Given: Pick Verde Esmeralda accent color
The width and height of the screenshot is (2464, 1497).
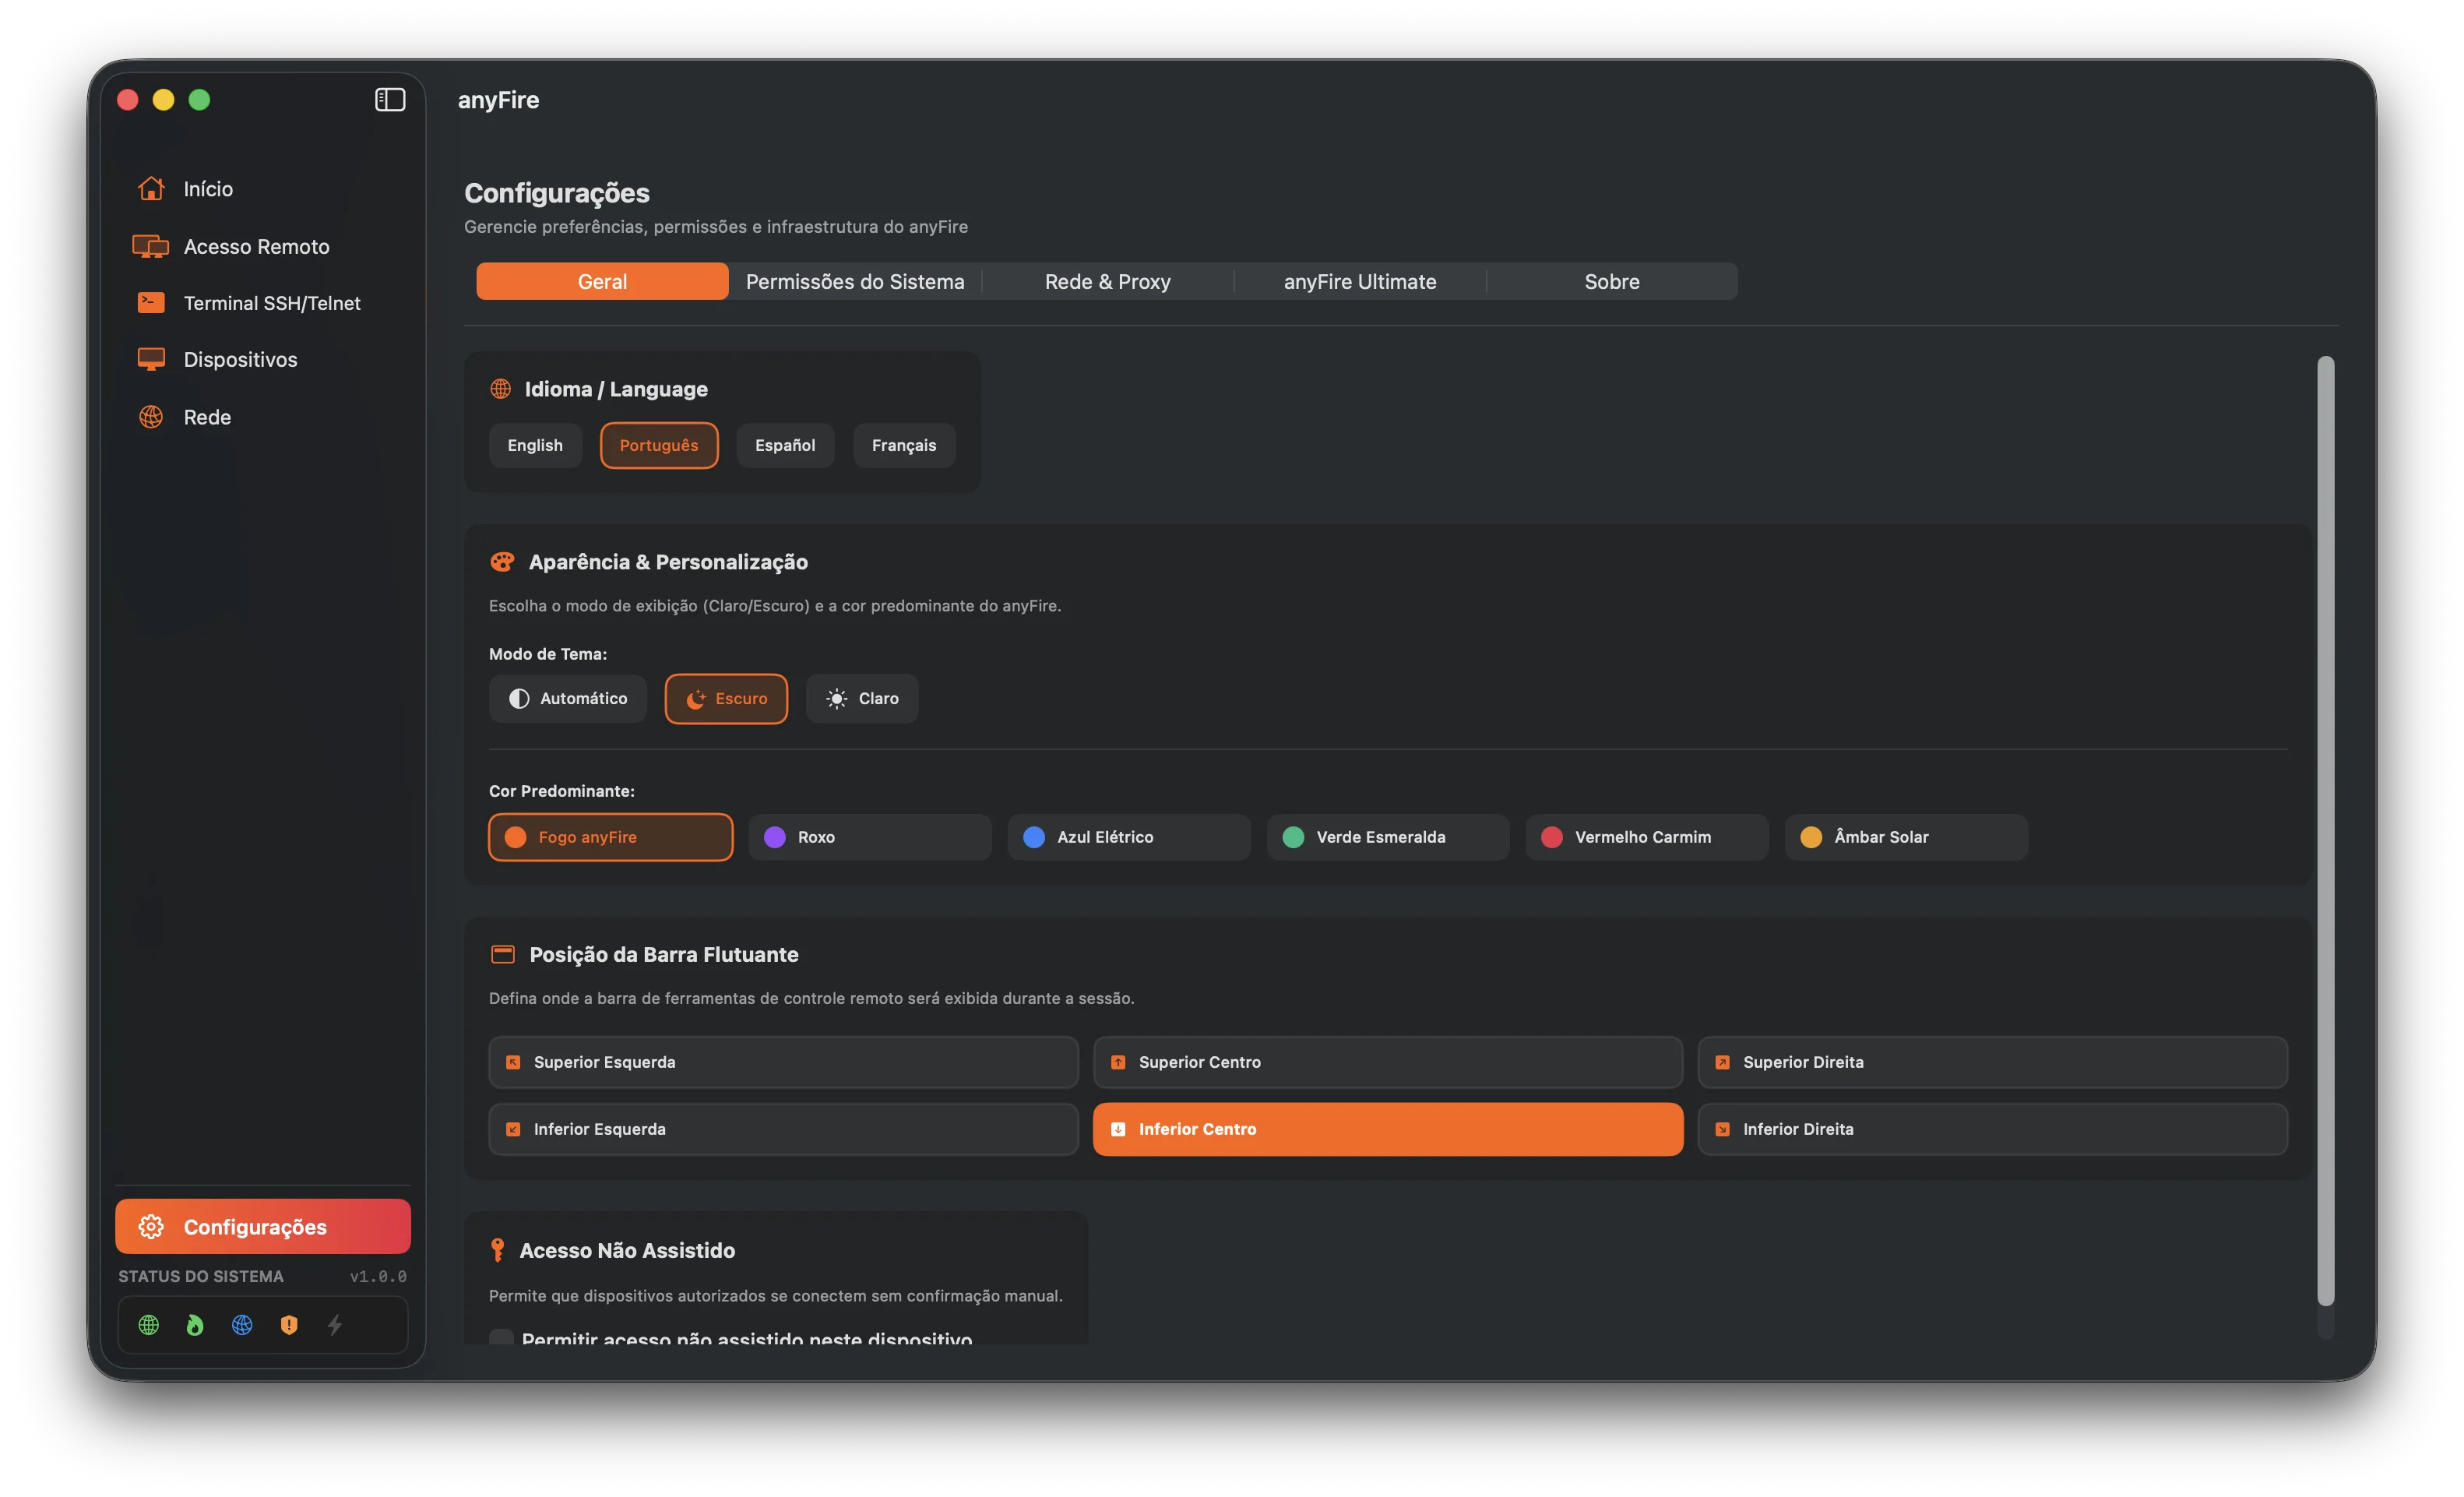Looking at the screenshot, I should pos(1388,837).
